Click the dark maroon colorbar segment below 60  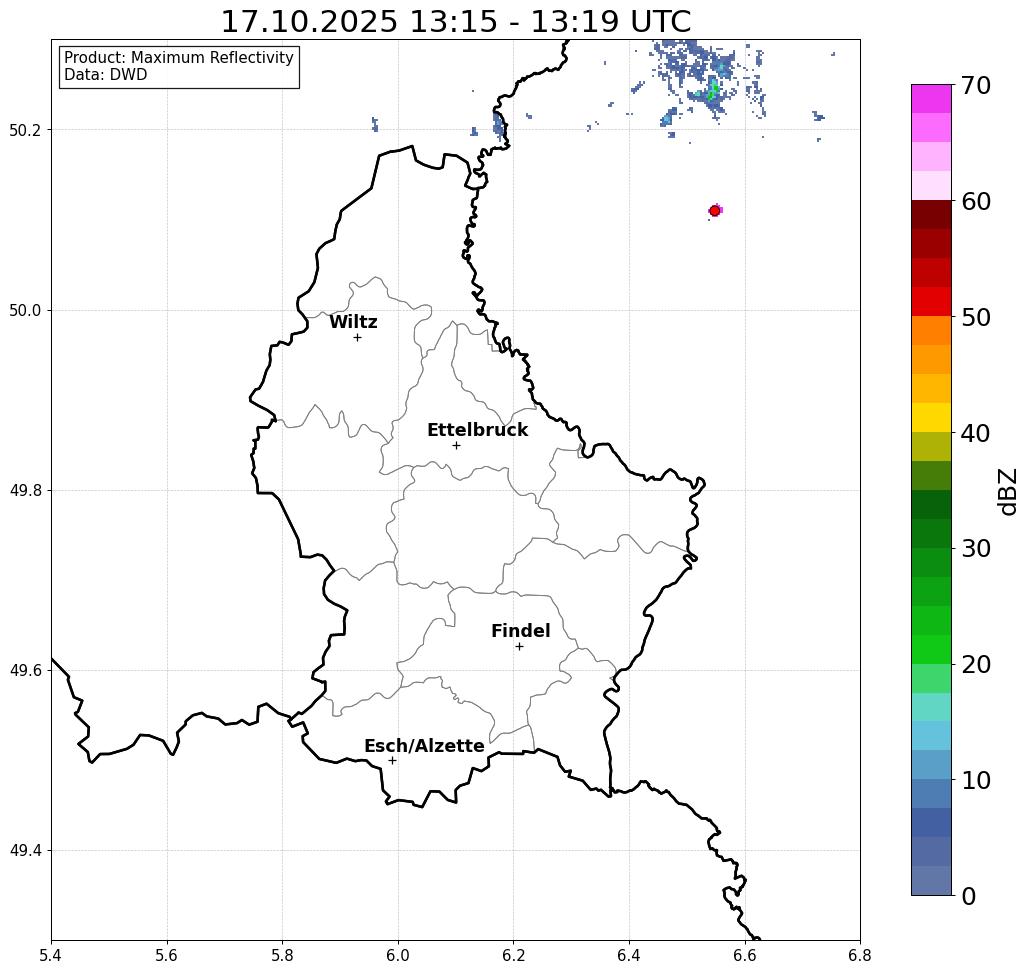tap(931, 215)
